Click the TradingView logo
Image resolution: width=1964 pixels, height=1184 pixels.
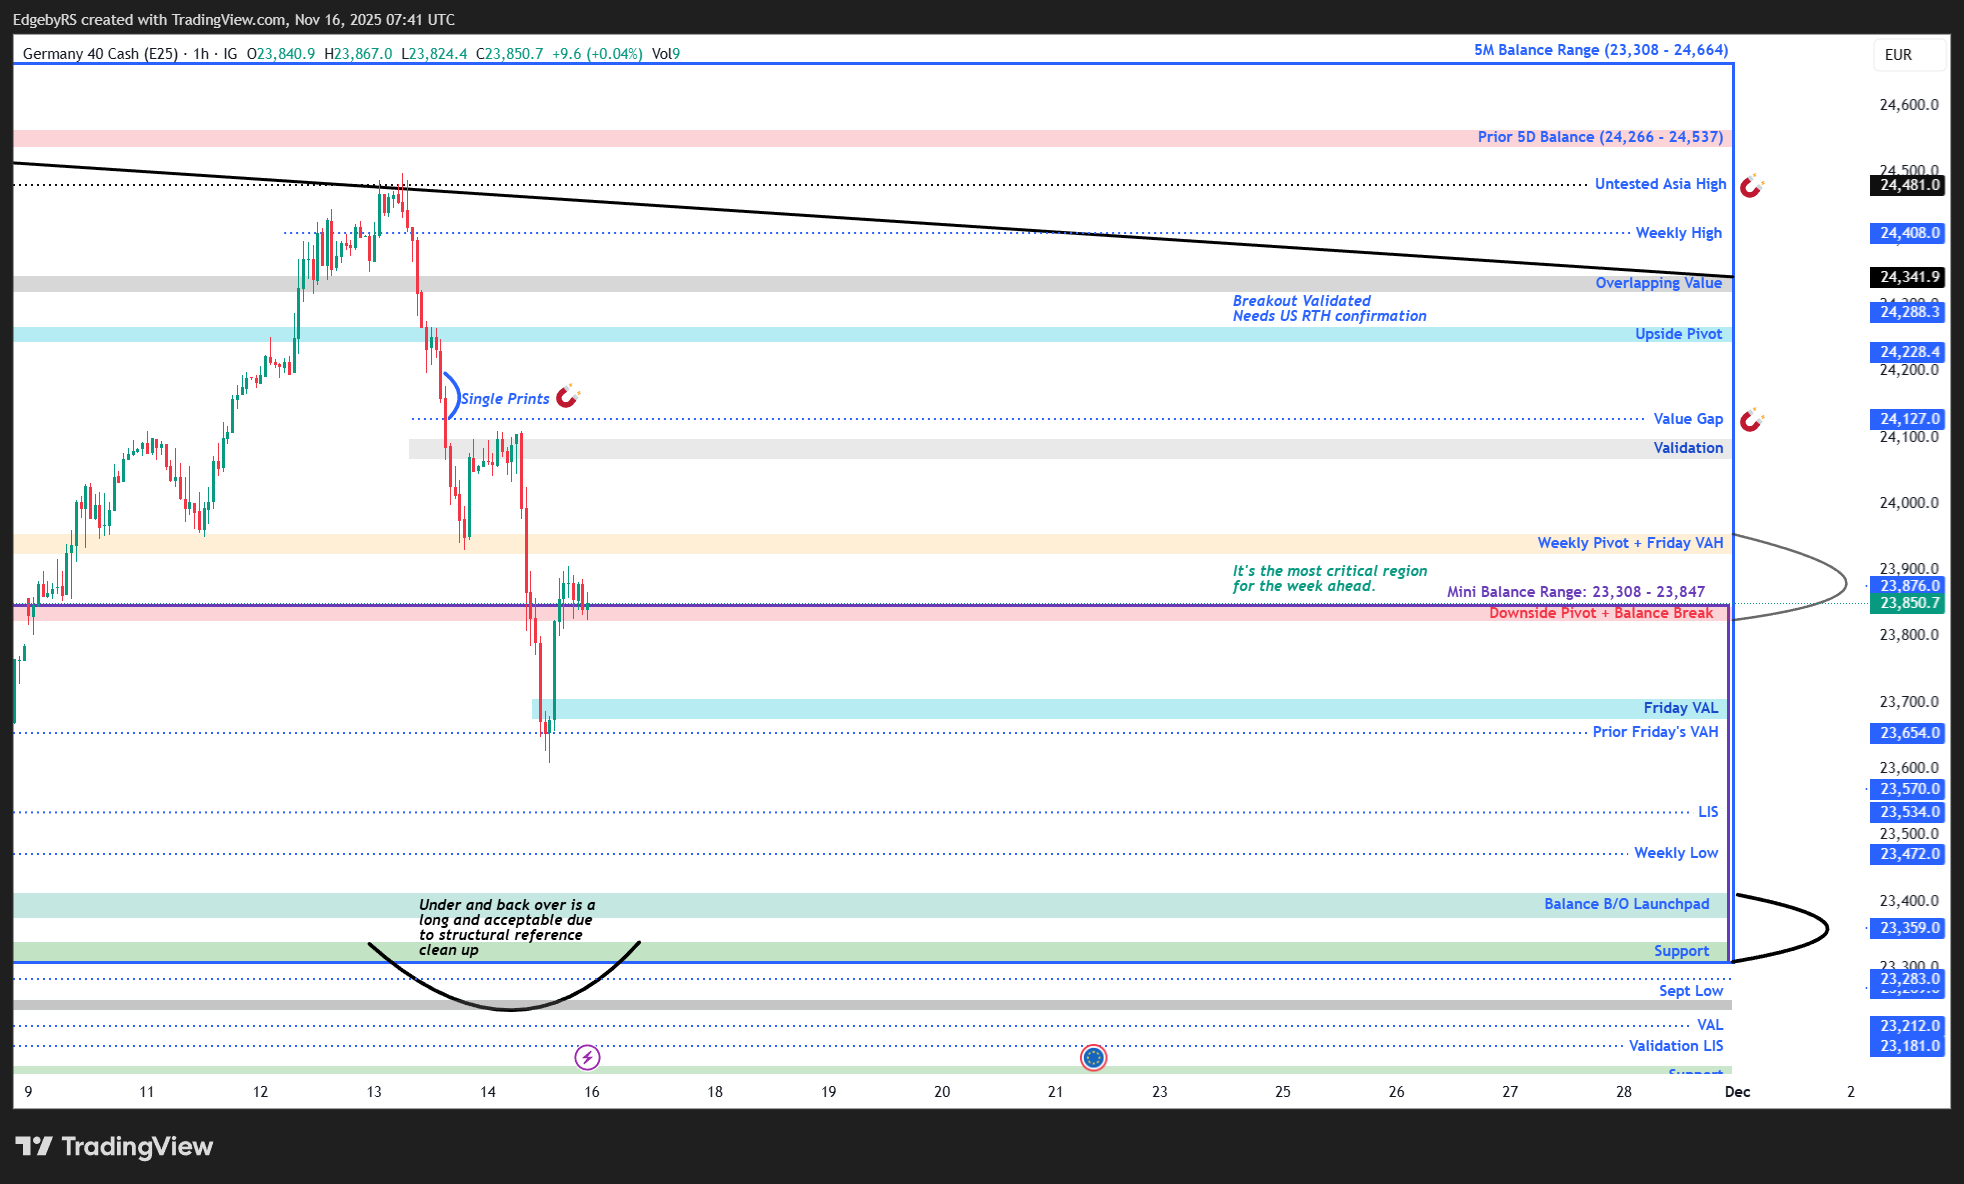click(x=114, y=1146)
